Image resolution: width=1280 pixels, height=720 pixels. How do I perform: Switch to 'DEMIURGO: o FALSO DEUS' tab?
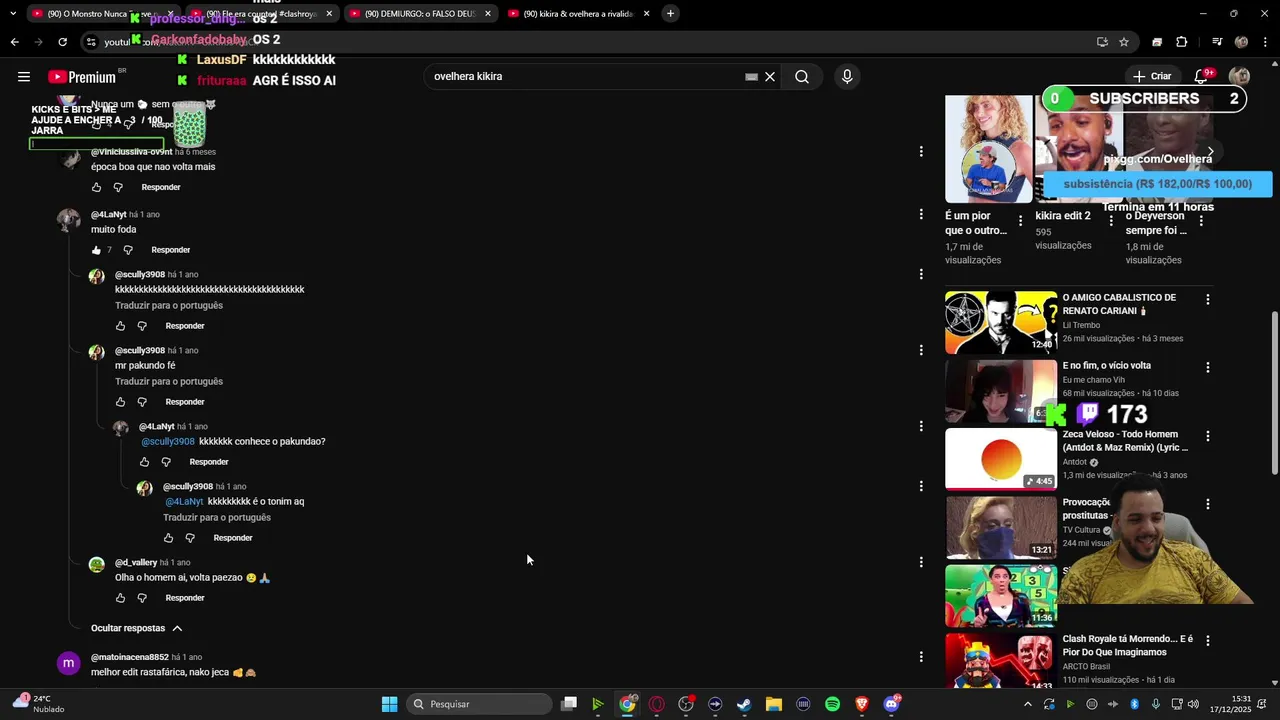(419, 13)
